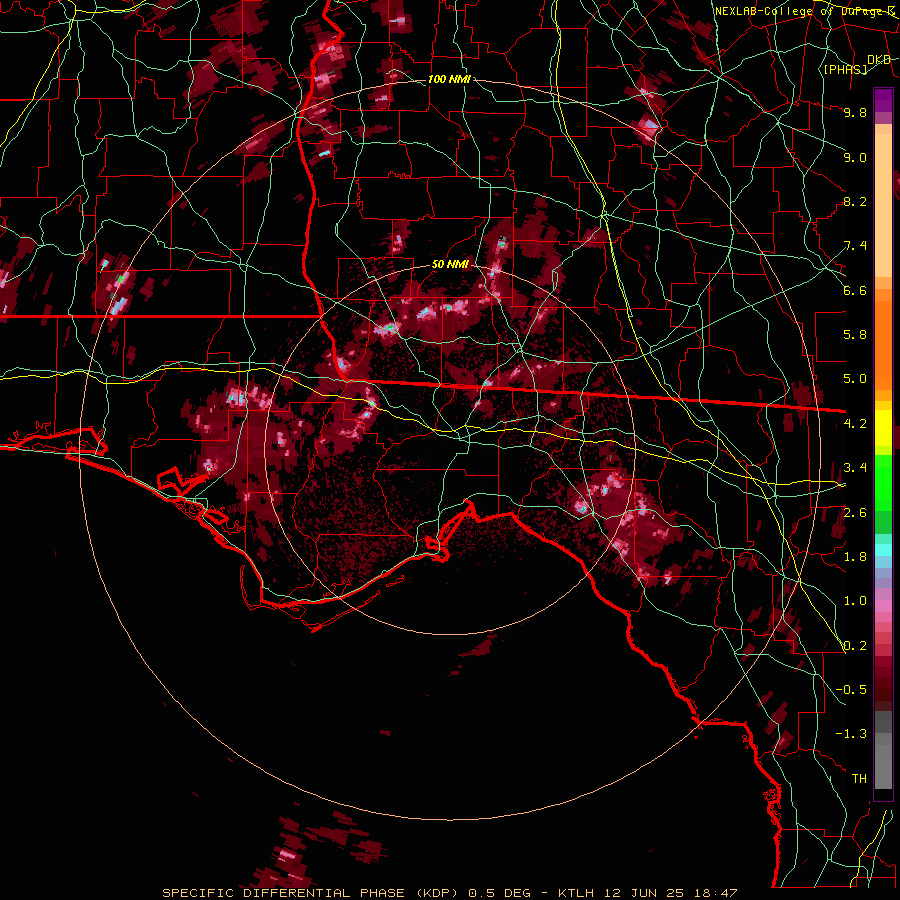900x900 pixels.
Task: Select the 3.4 legend value
Action: (x=855, y=468)
